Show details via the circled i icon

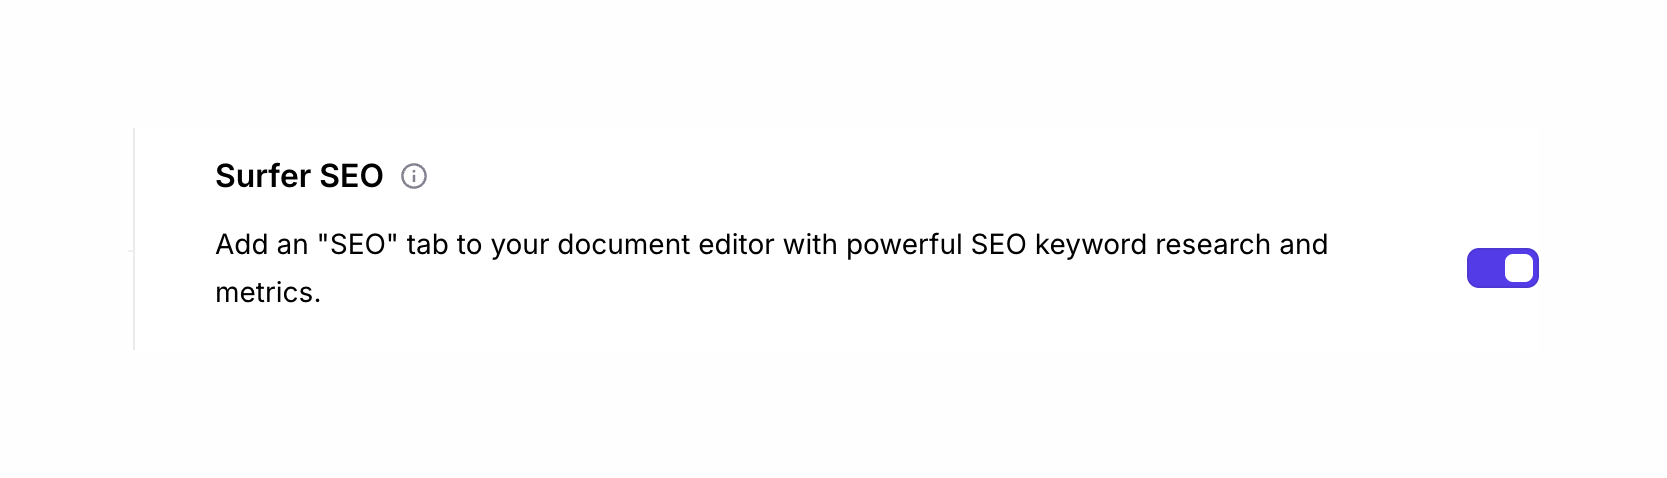coord(414,177)
